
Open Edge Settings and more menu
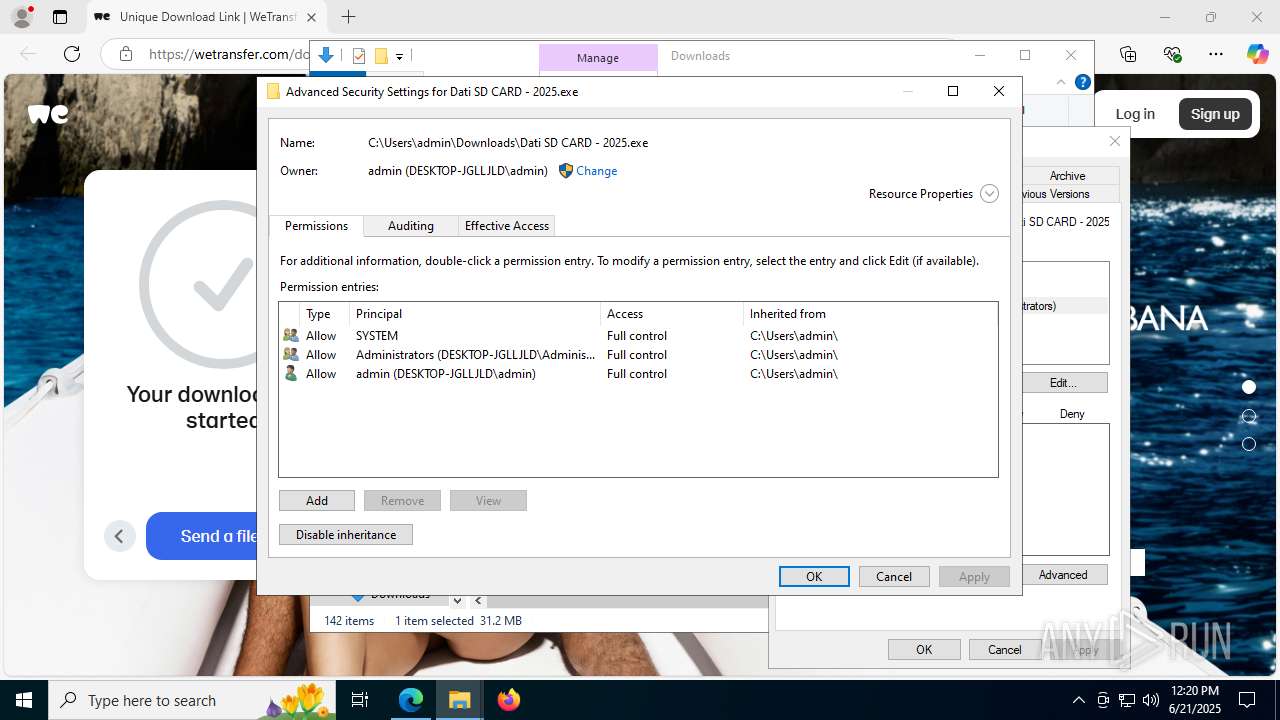pos(1216,54)
